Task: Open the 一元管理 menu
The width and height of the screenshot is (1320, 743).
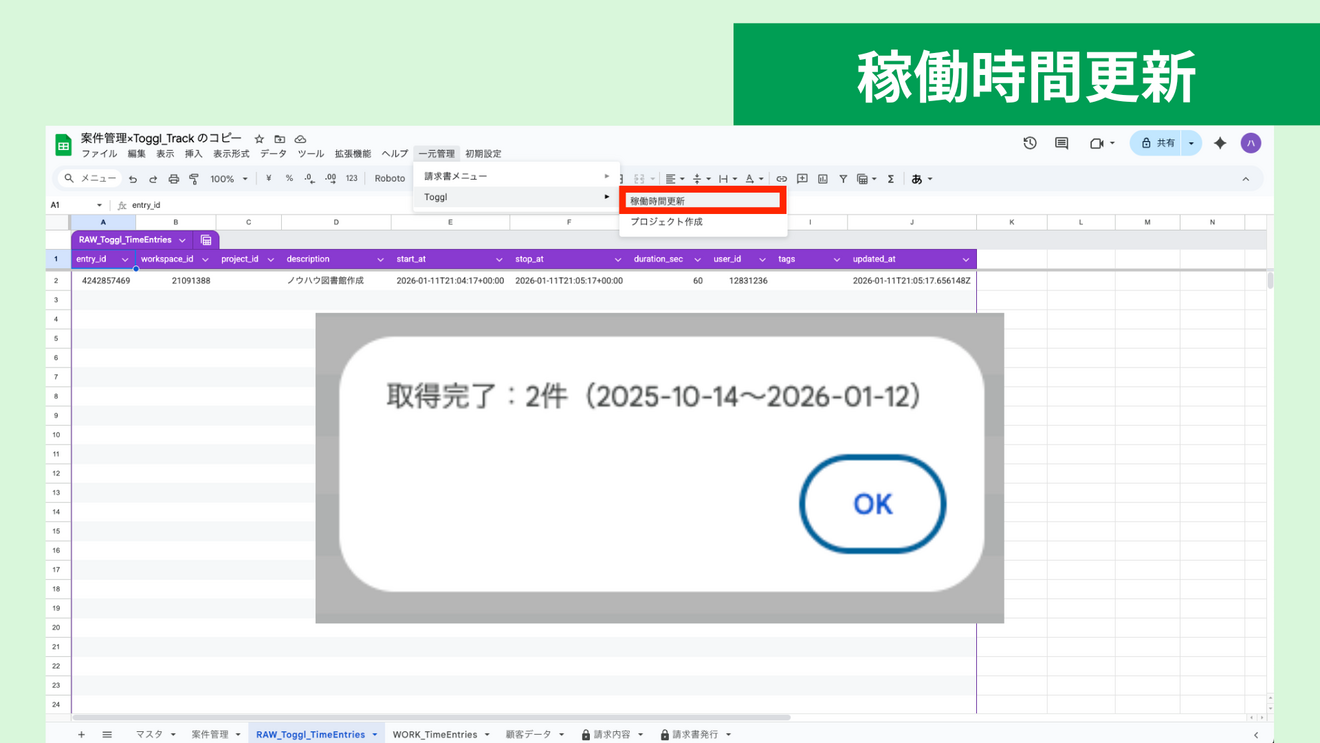Action: coord(436,154)
